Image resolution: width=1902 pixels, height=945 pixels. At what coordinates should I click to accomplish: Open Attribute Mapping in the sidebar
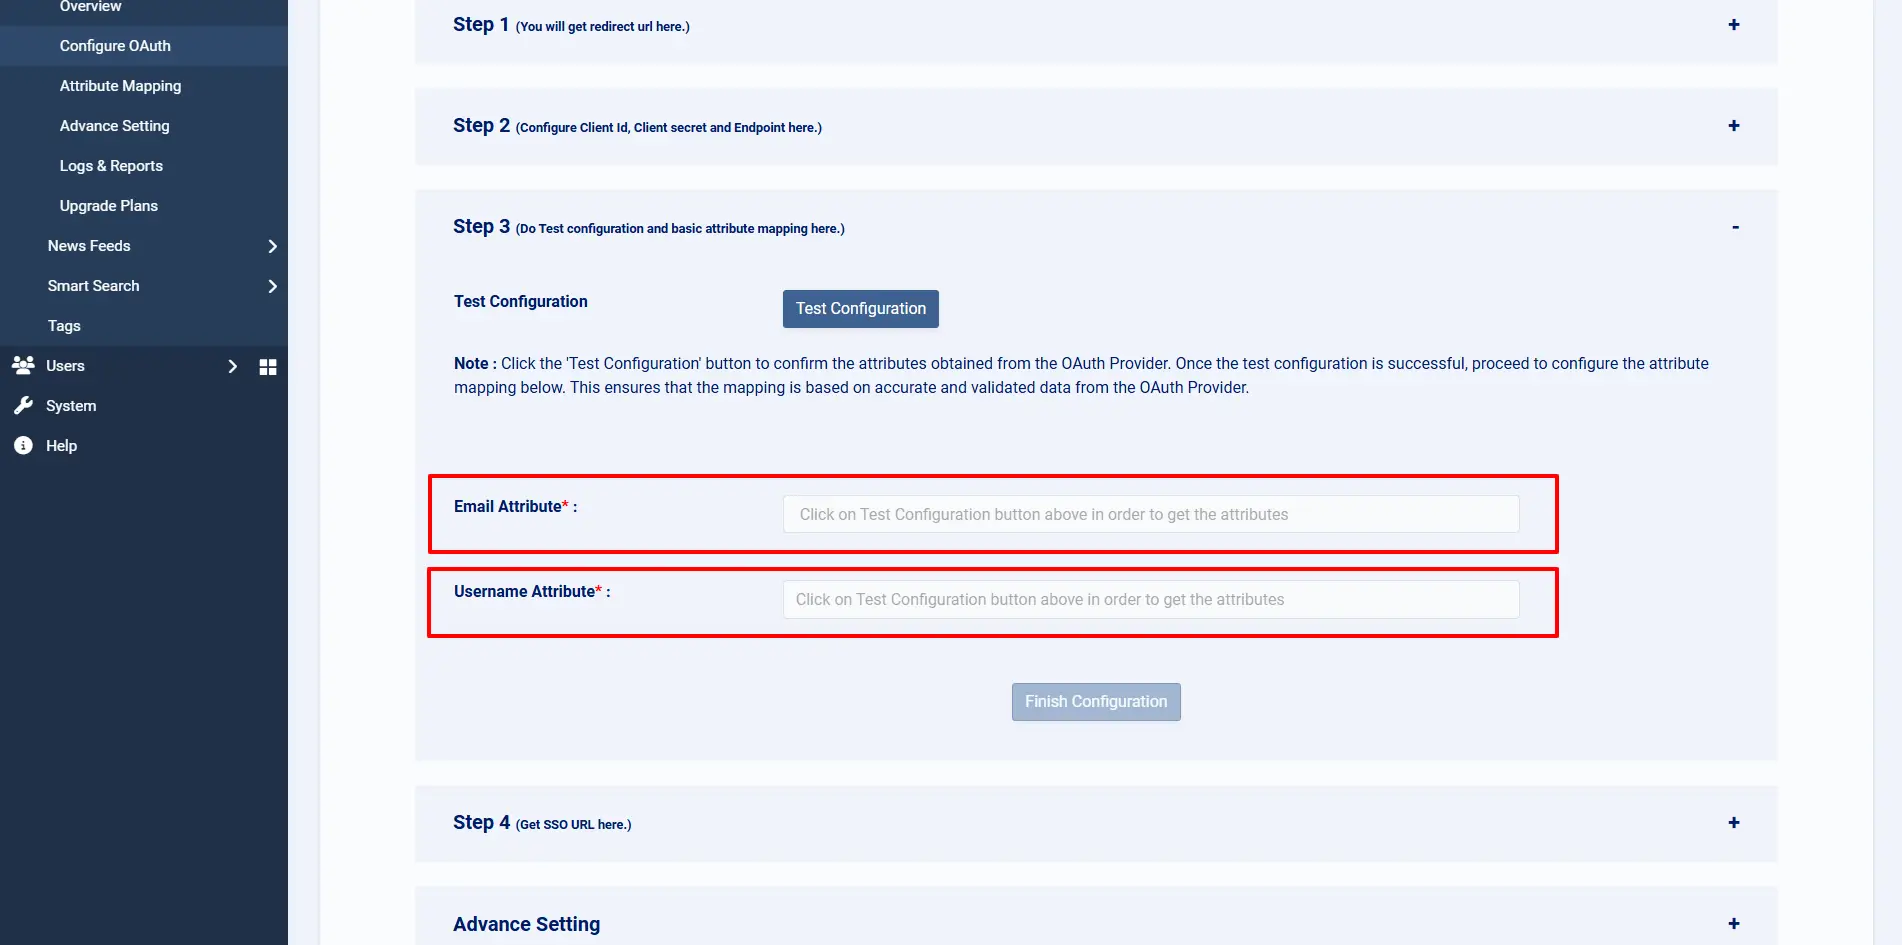point(120,86)
